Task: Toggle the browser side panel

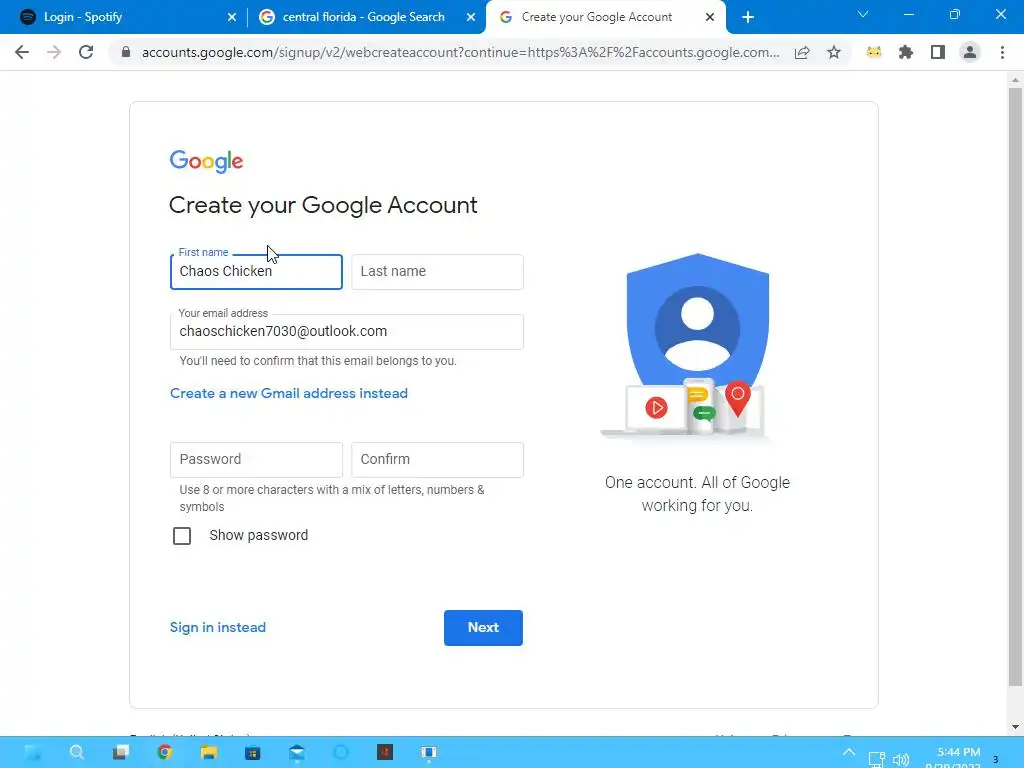Action: [938, 52]
